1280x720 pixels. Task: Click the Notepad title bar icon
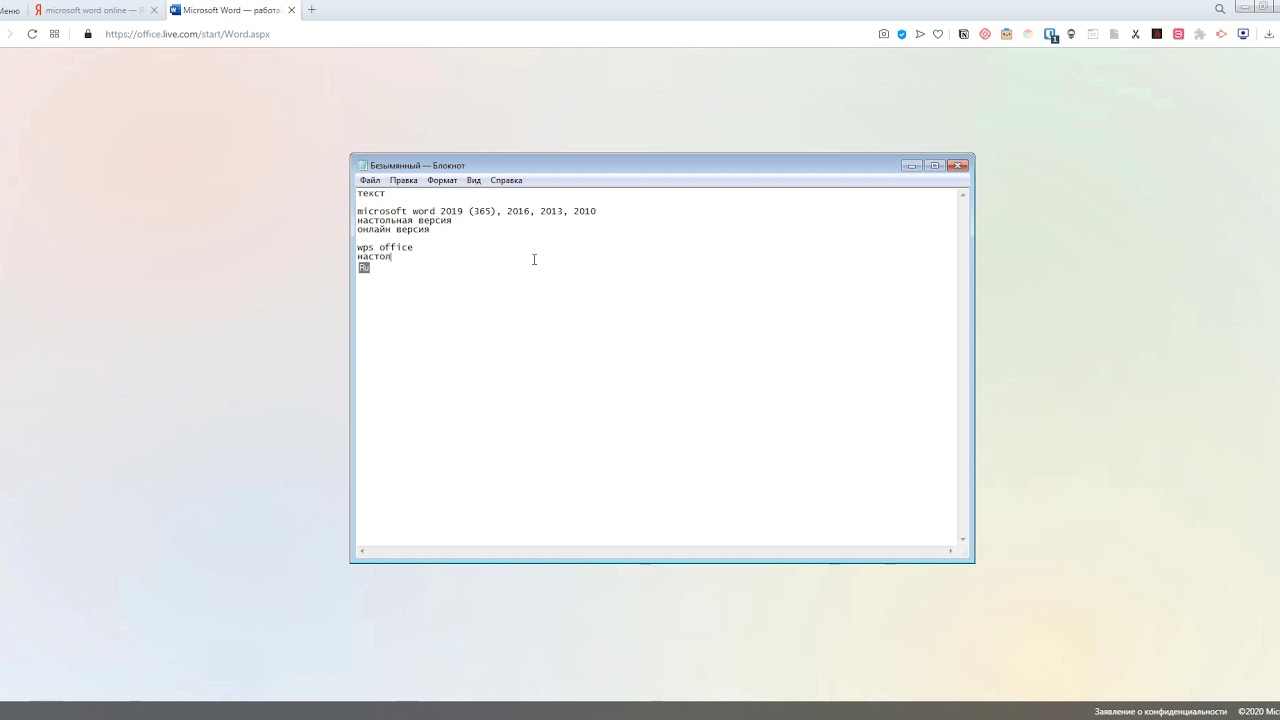[363, 165]
